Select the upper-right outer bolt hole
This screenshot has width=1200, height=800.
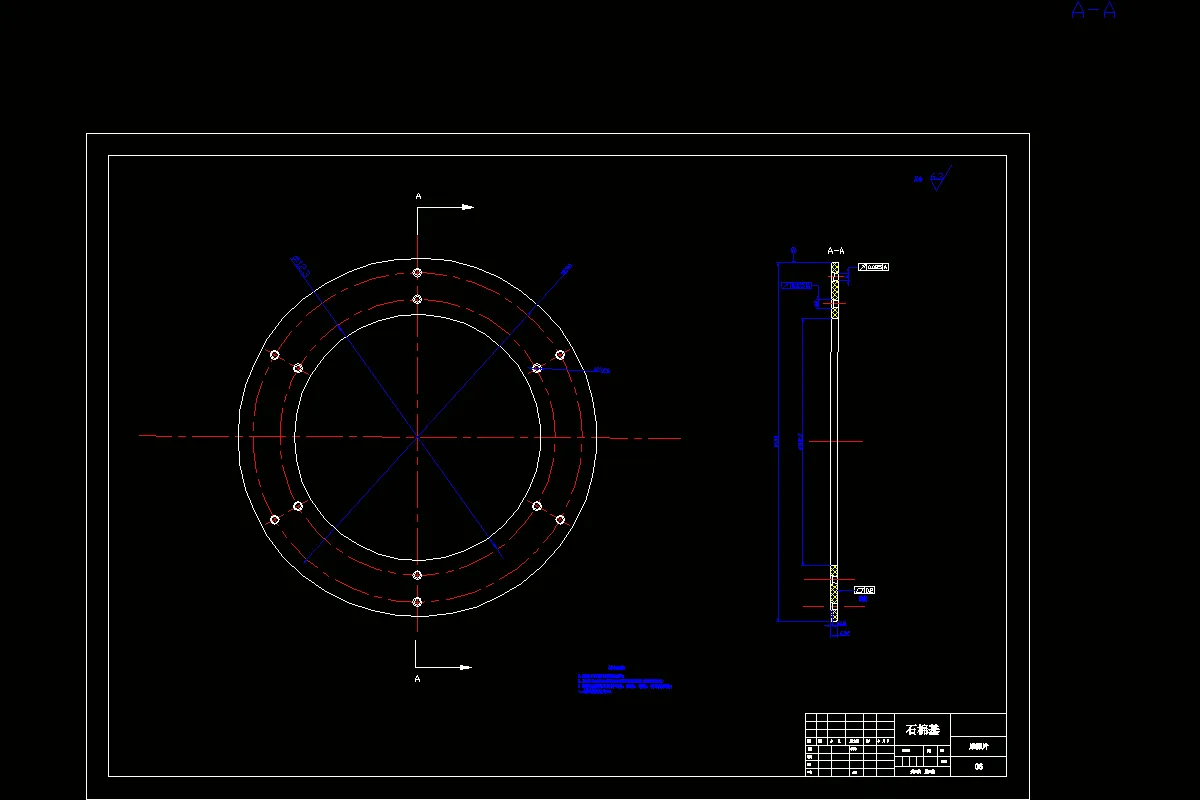pos(560,355)
